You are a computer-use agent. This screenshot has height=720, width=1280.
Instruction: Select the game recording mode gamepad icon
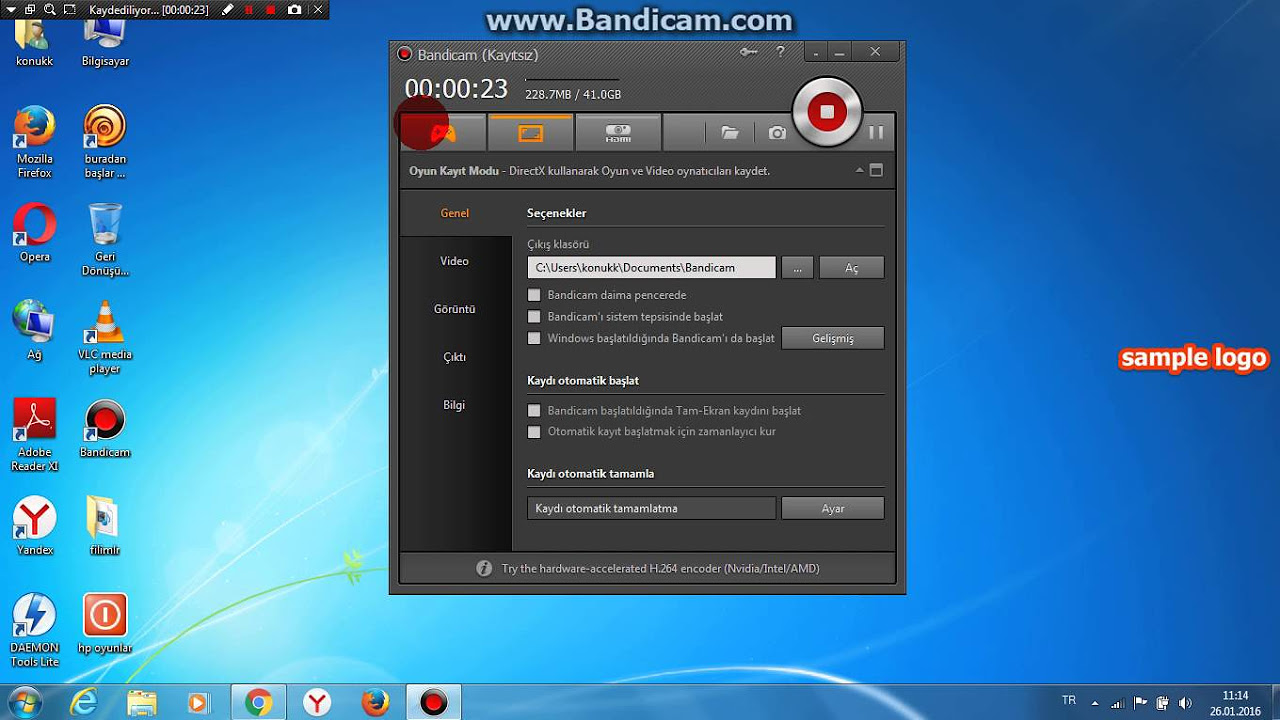(443, 132)
